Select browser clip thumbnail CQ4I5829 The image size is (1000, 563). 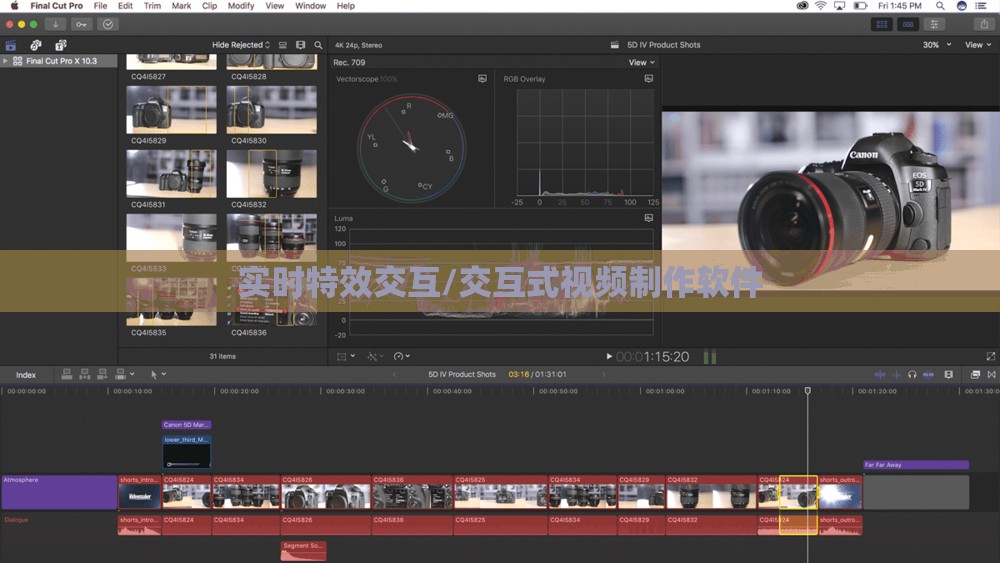coord(171,110)
